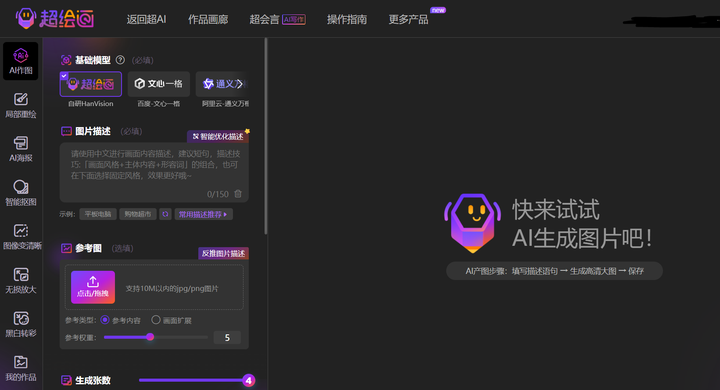Click the 生成张数 section icon
The width and height of the screenshot is (720, 390).
[x=66, y=380]
